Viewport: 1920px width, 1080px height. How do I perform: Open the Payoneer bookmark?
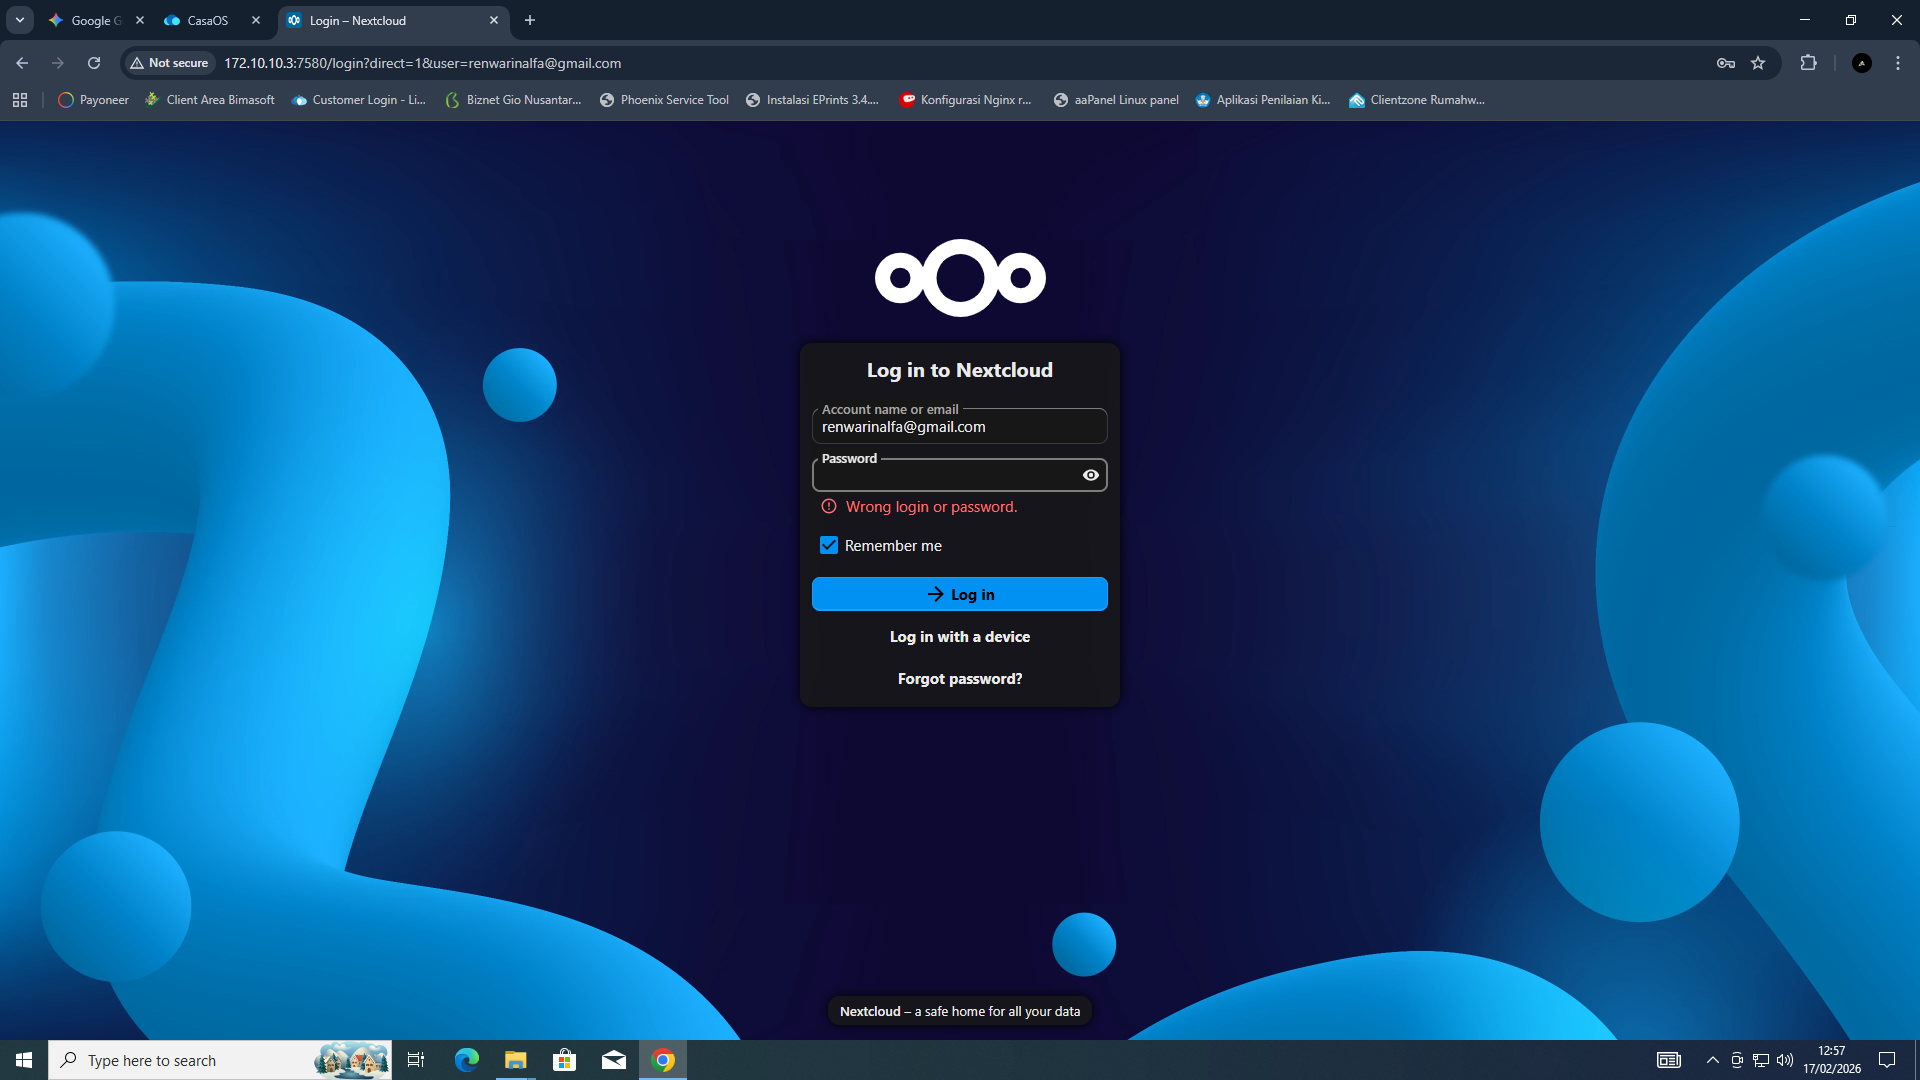click(94, 100)
